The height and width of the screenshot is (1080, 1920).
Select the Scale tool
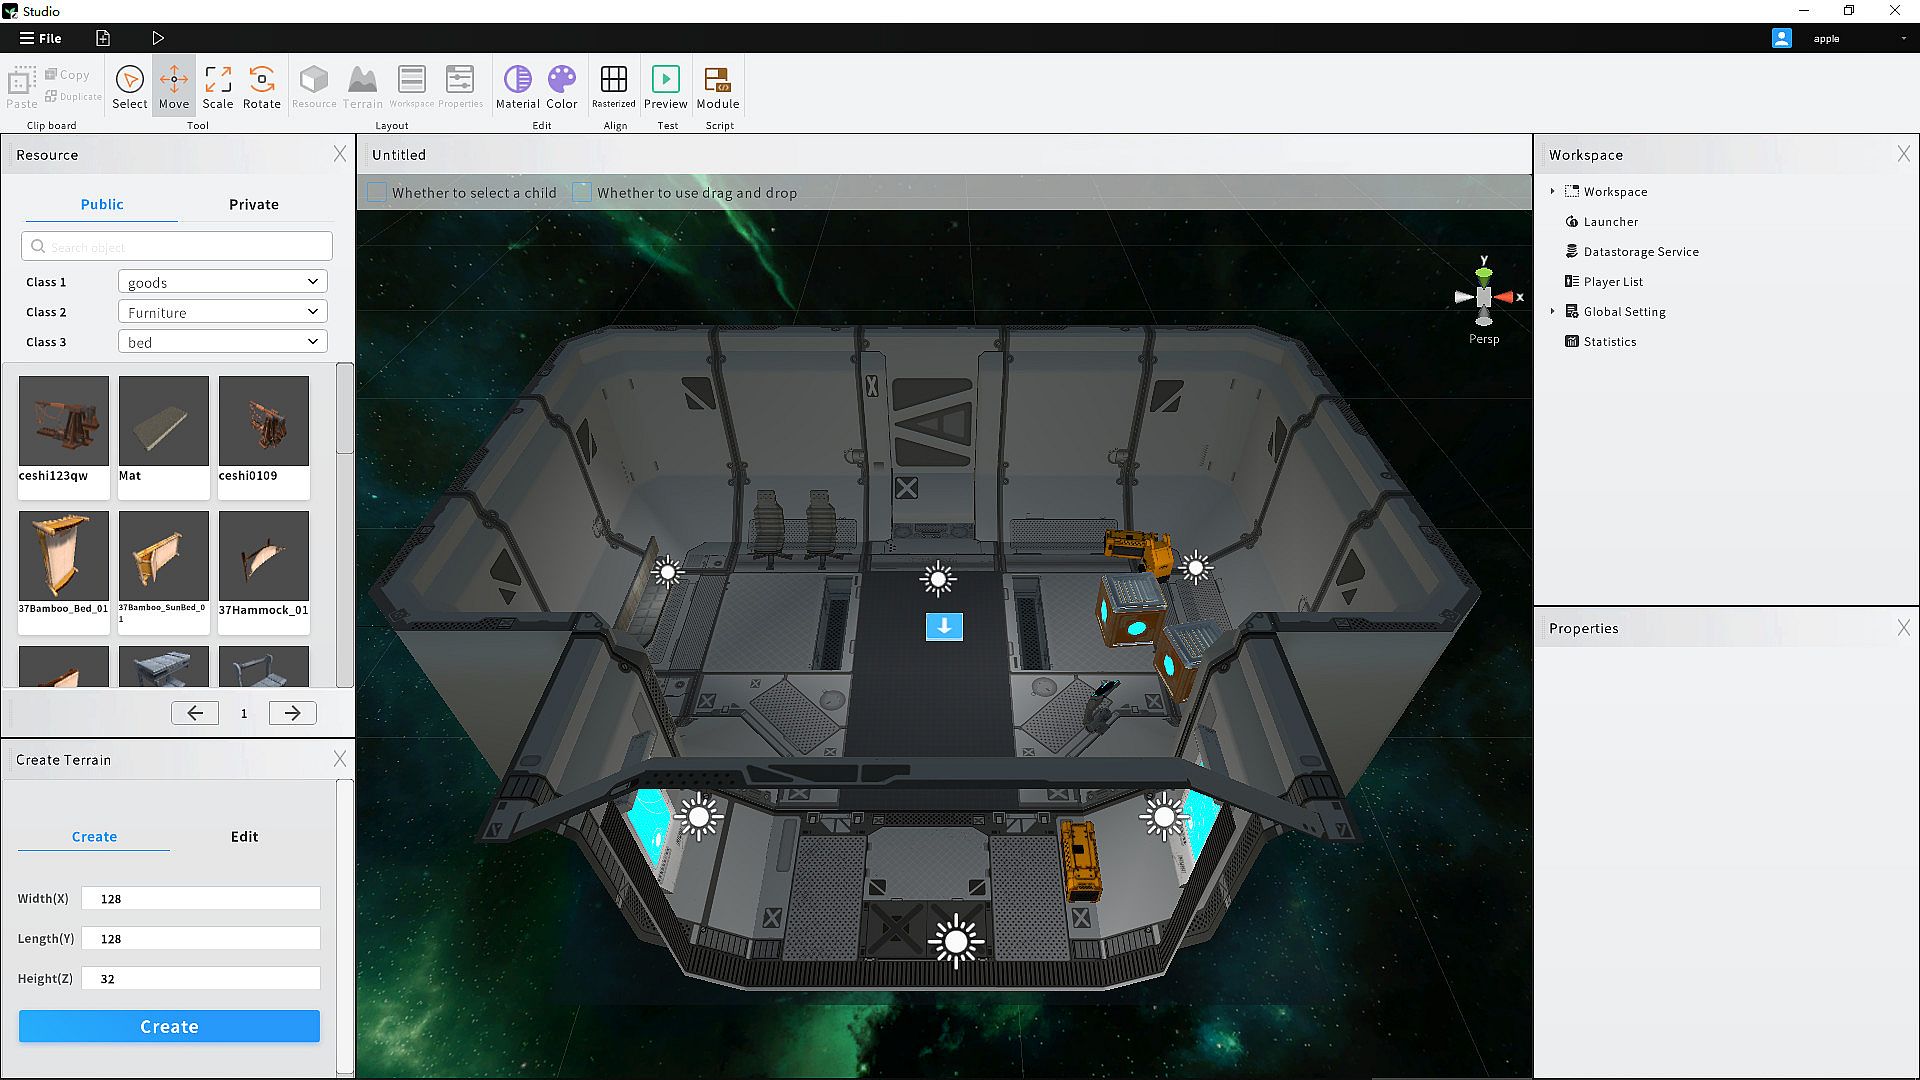tap(217, 86)
